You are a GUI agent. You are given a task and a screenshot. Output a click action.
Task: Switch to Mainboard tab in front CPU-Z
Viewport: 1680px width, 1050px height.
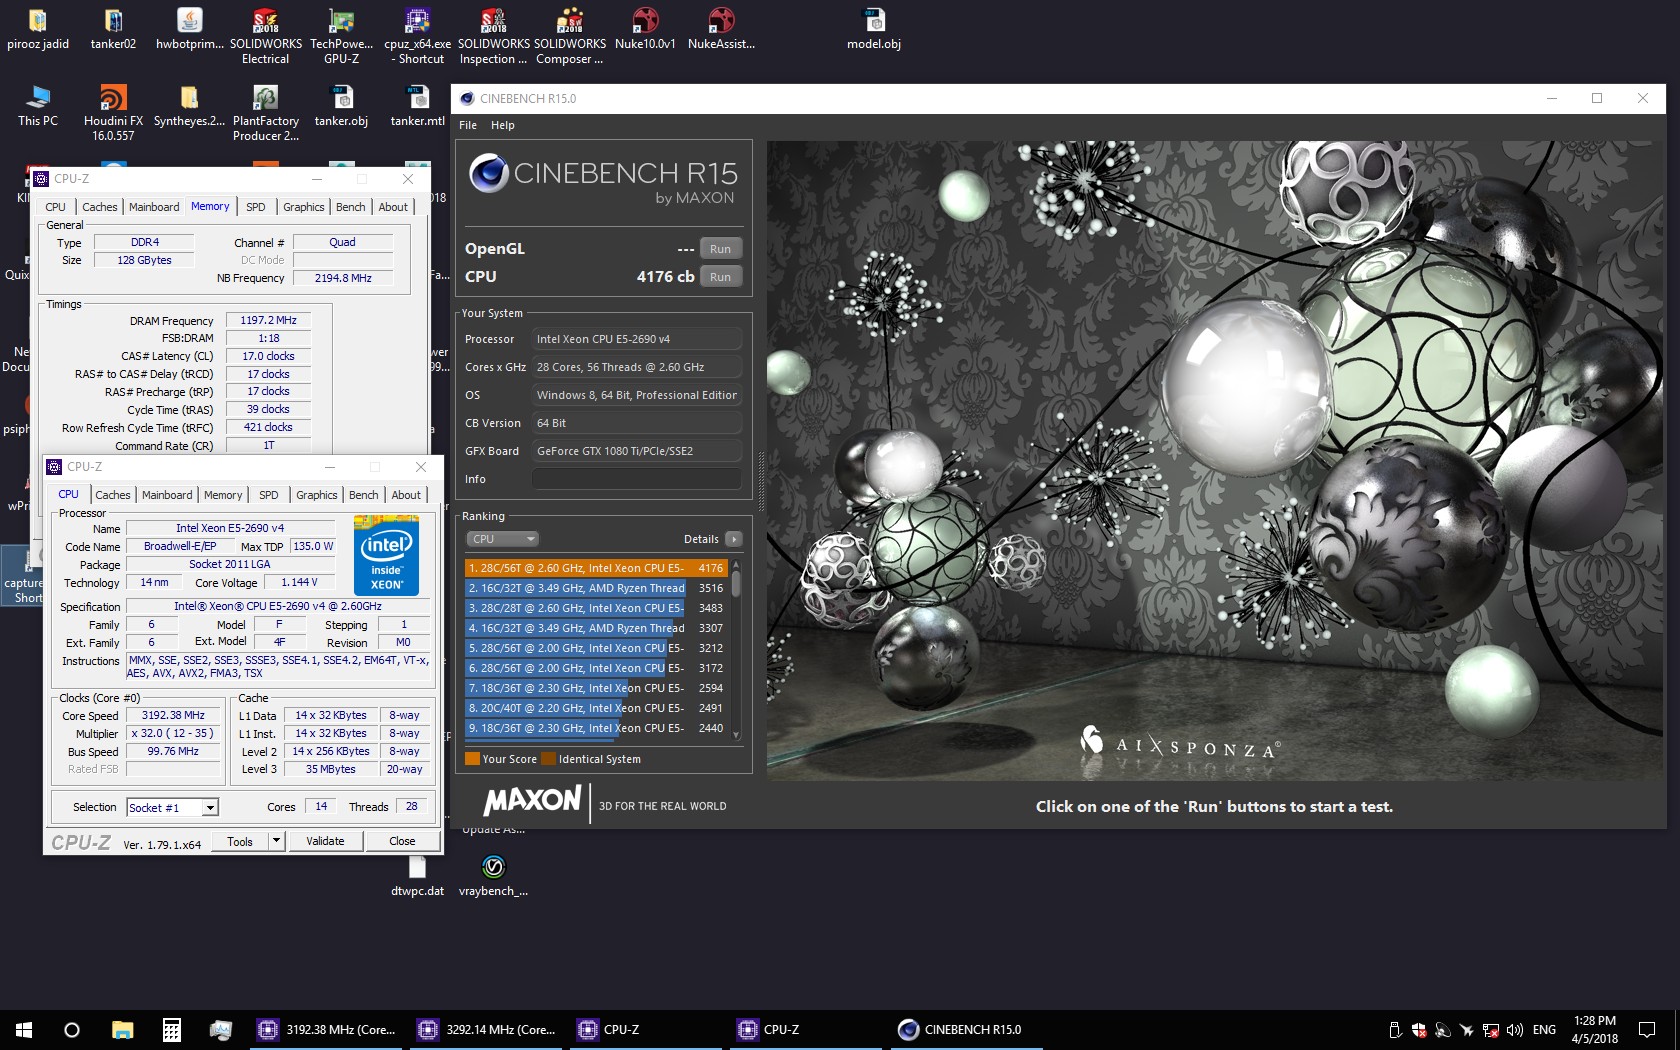[x=167, y=495]
